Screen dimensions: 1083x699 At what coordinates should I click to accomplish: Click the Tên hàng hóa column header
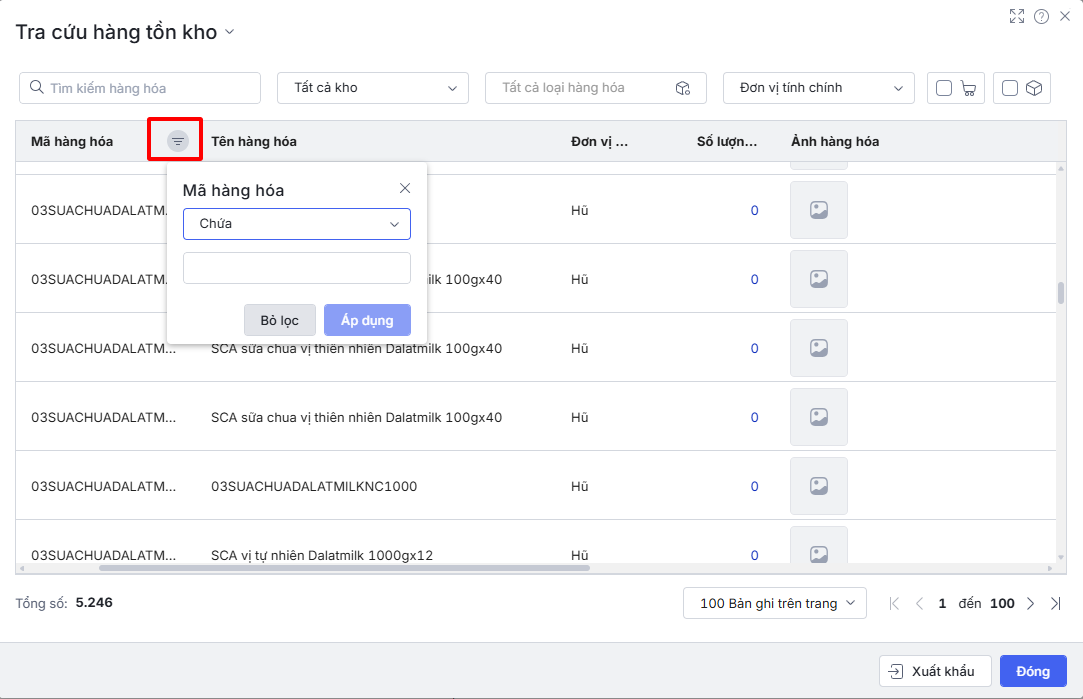[254, 141]
